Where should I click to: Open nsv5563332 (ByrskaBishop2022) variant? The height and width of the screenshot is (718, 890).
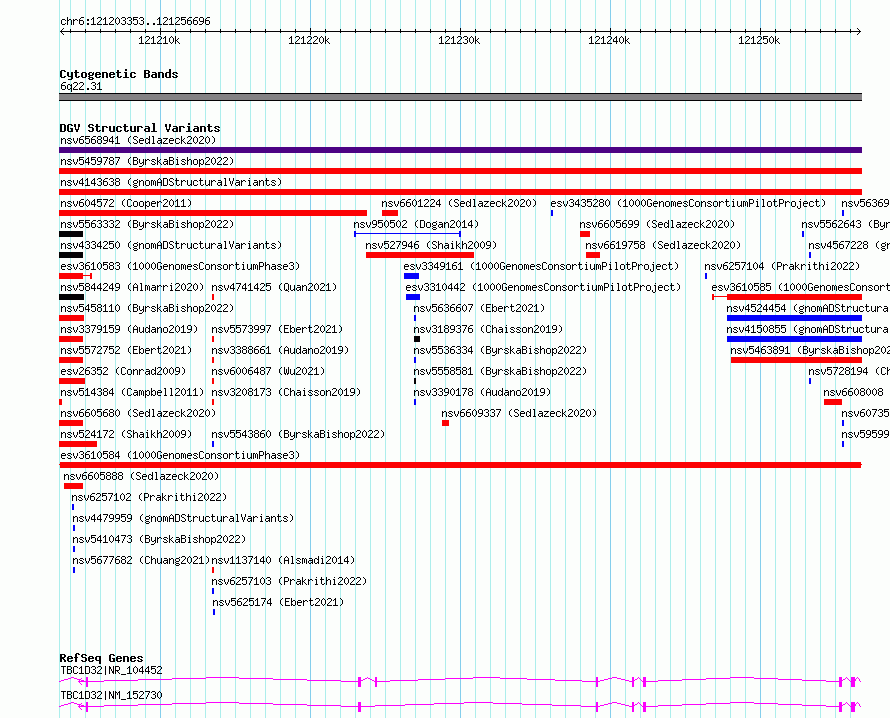(147, 224)
